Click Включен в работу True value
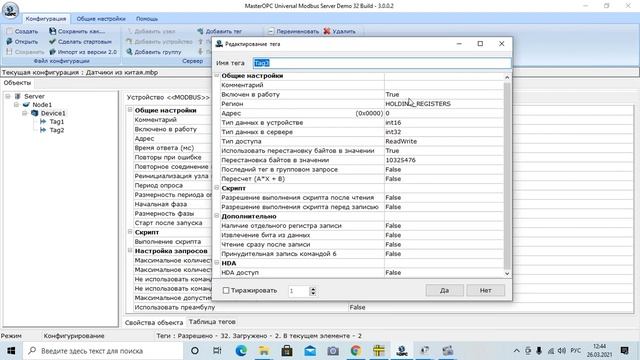The height and width of the screenshot is (360, 640). tap(443, 94)
